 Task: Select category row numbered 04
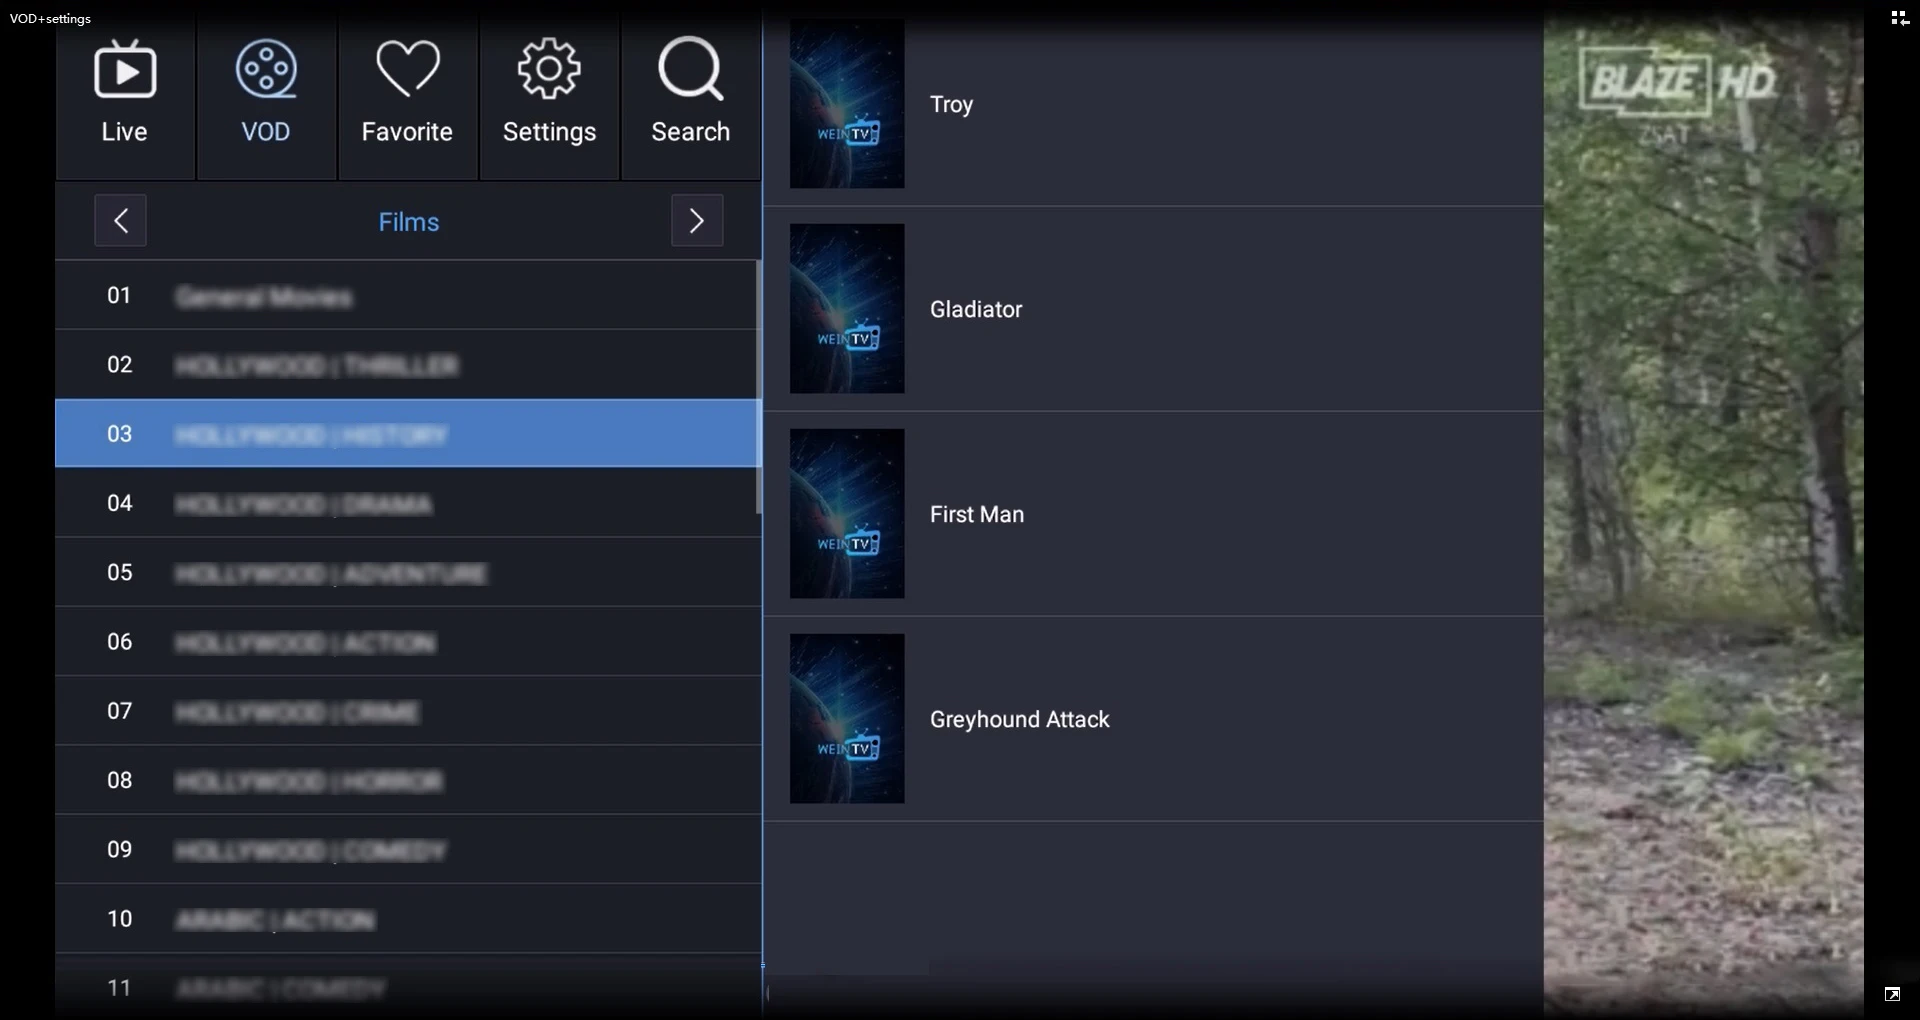(x=406, y=503)
